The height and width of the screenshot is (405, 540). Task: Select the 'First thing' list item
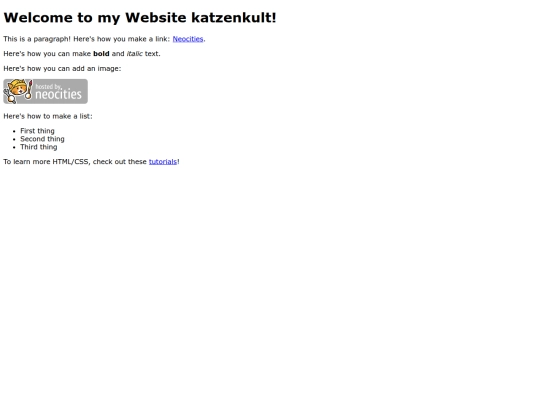point(37,131)
